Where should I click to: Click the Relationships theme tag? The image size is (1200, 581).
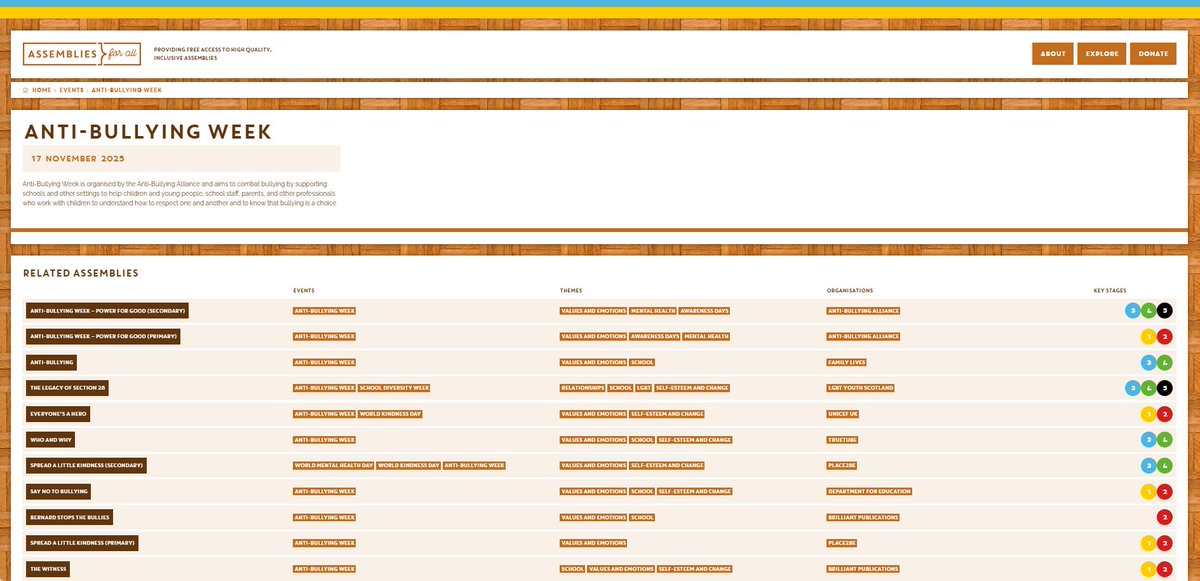coord(583,388)
